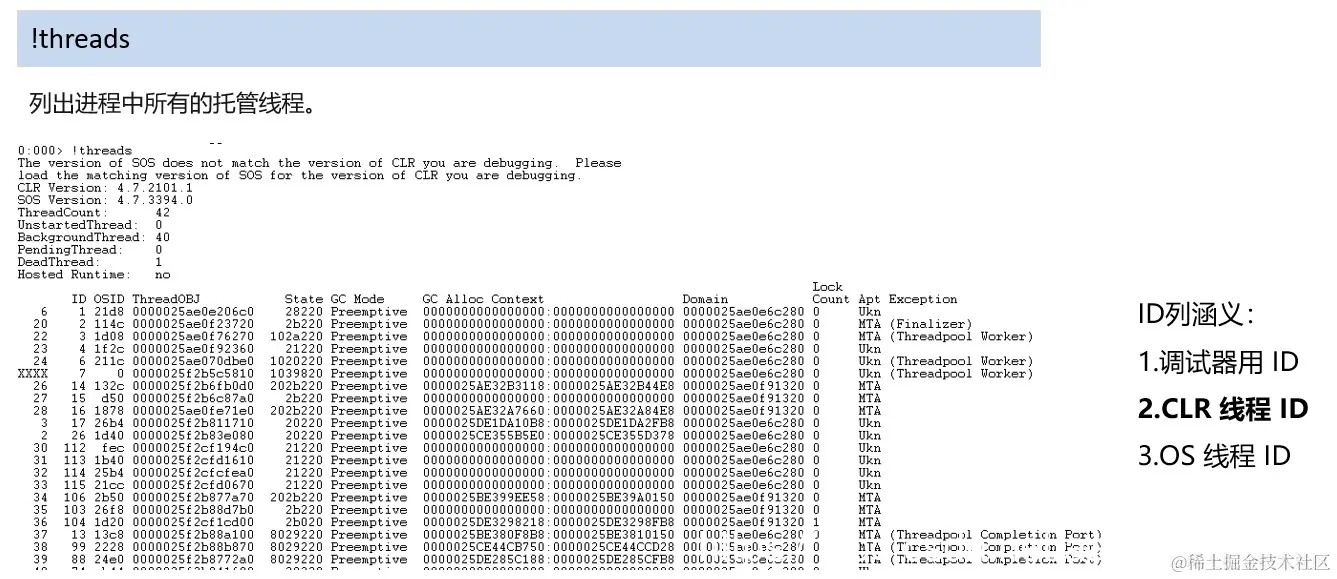Click the '3.OS 线程 ID' annotation
Viewport: 1337px width, 579px height.
click(x=1214, y=456)
